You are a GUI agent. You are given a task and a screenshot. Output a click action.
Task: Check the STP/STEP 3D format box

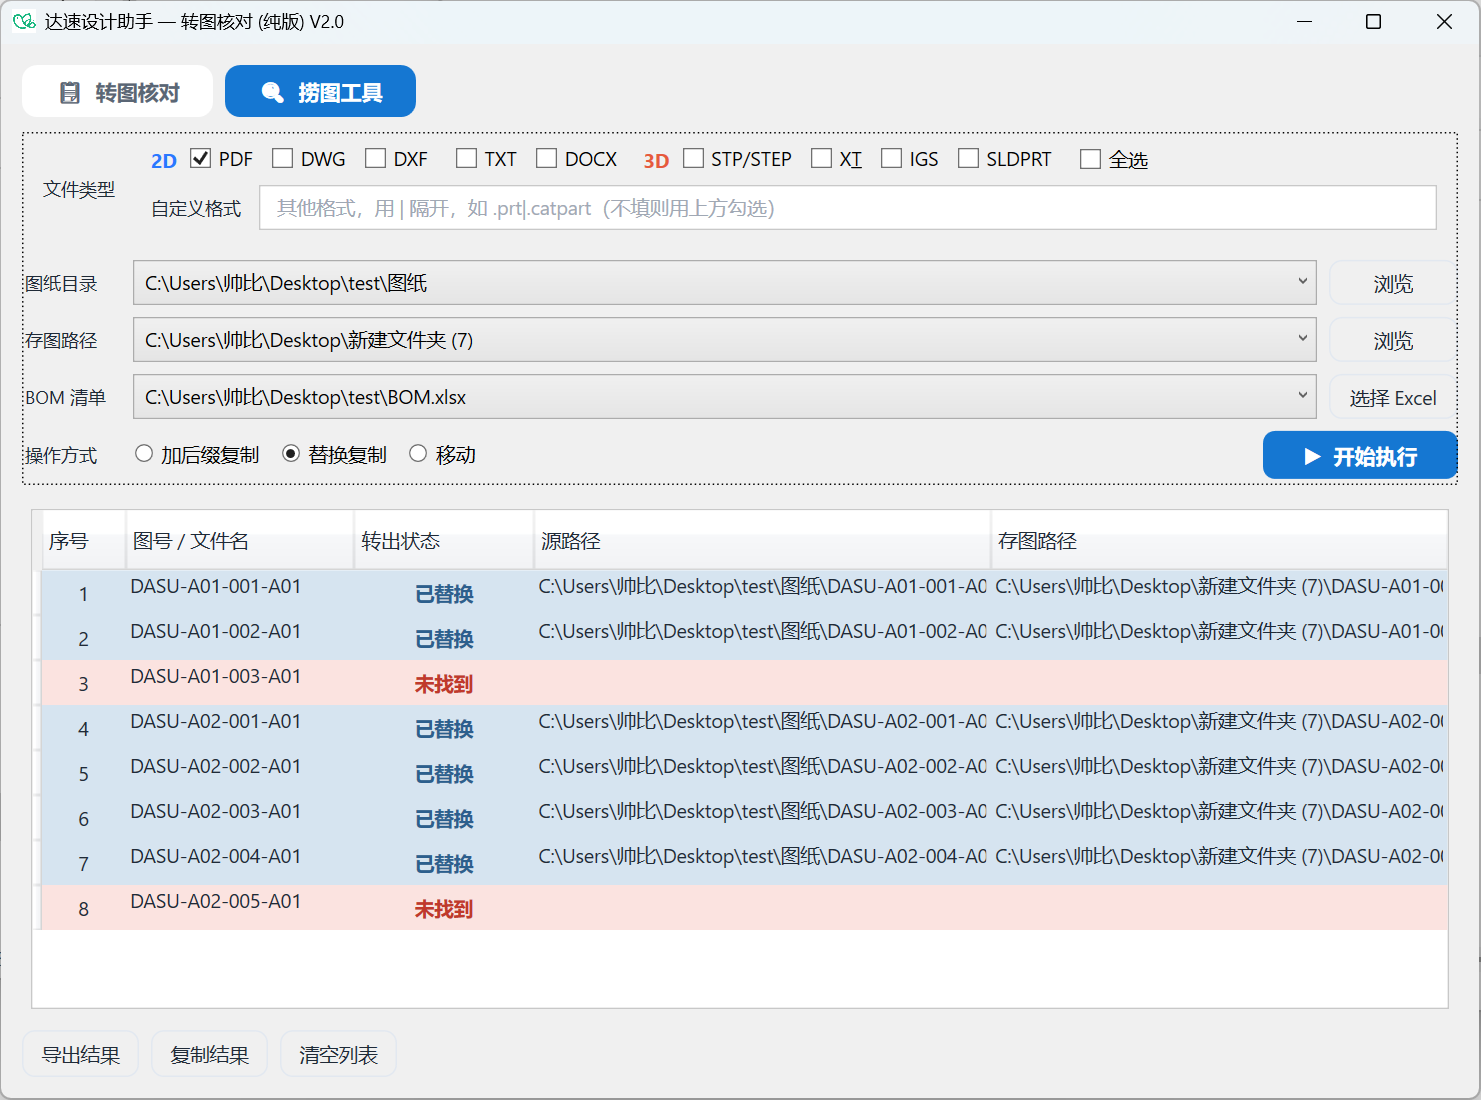[693, 158]
